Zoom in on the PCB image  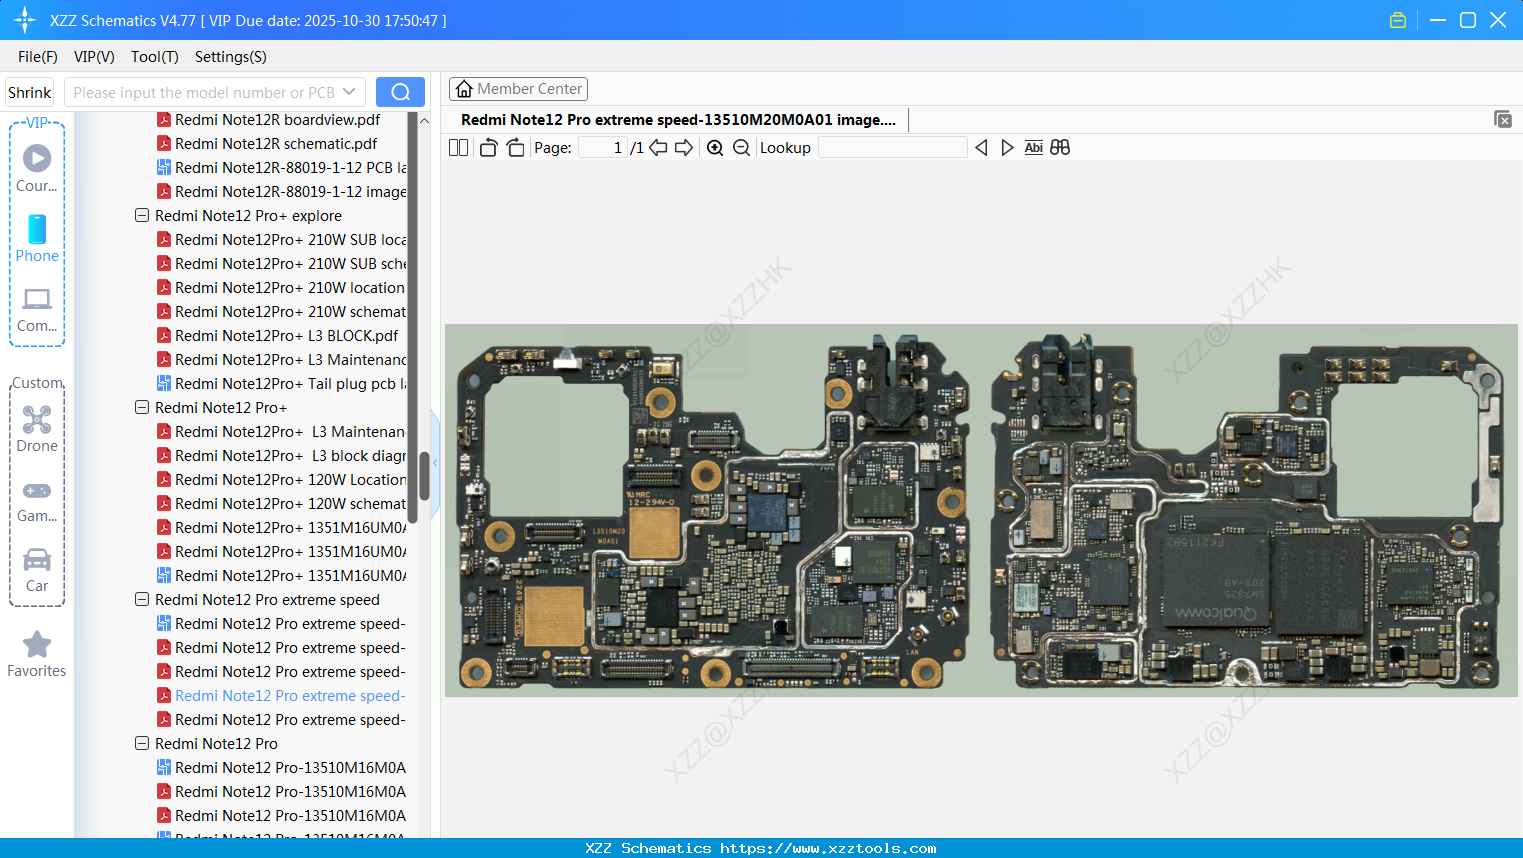point(715,147)
